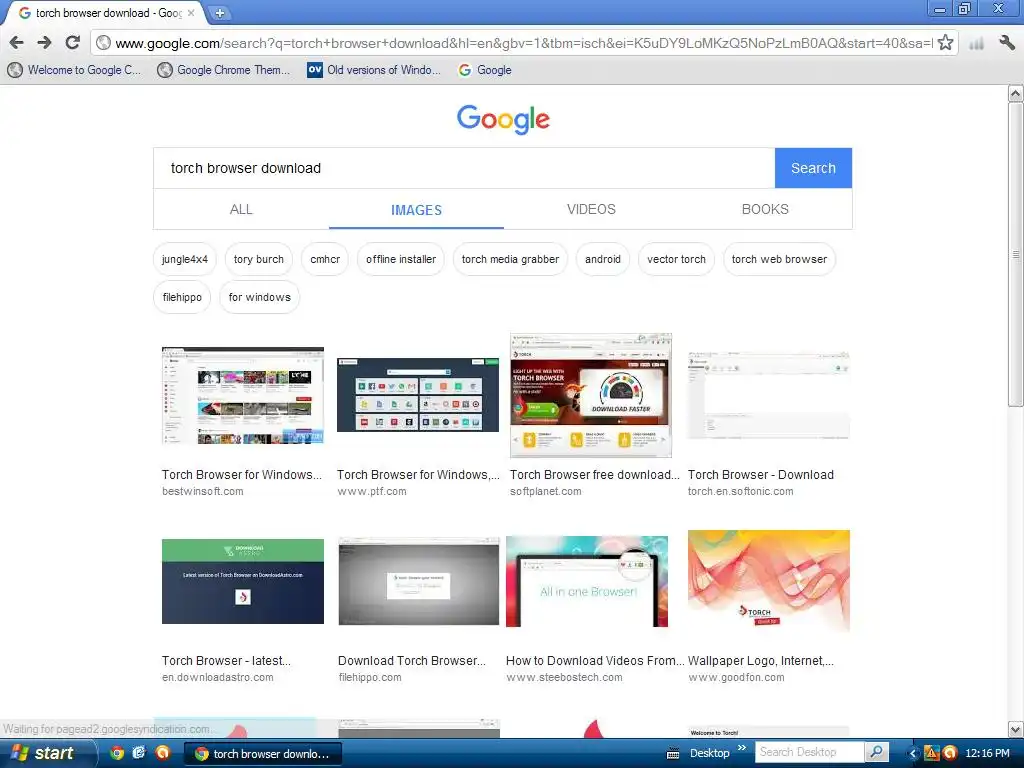Switch to the BOOKS tab
This screenshot has width=1024, height=768.
[x=765, y=210]
